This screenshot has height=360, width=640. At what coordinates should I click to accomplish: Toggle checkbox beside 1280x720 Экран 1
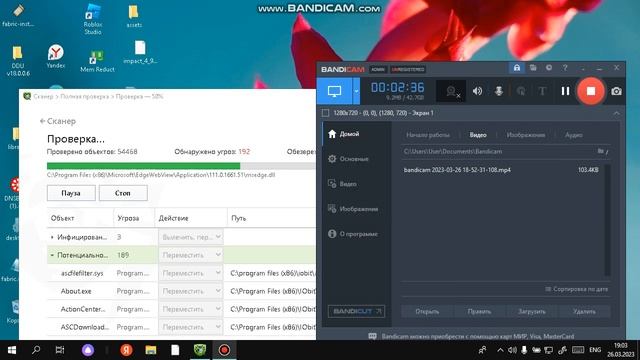(x=325, y=113)
